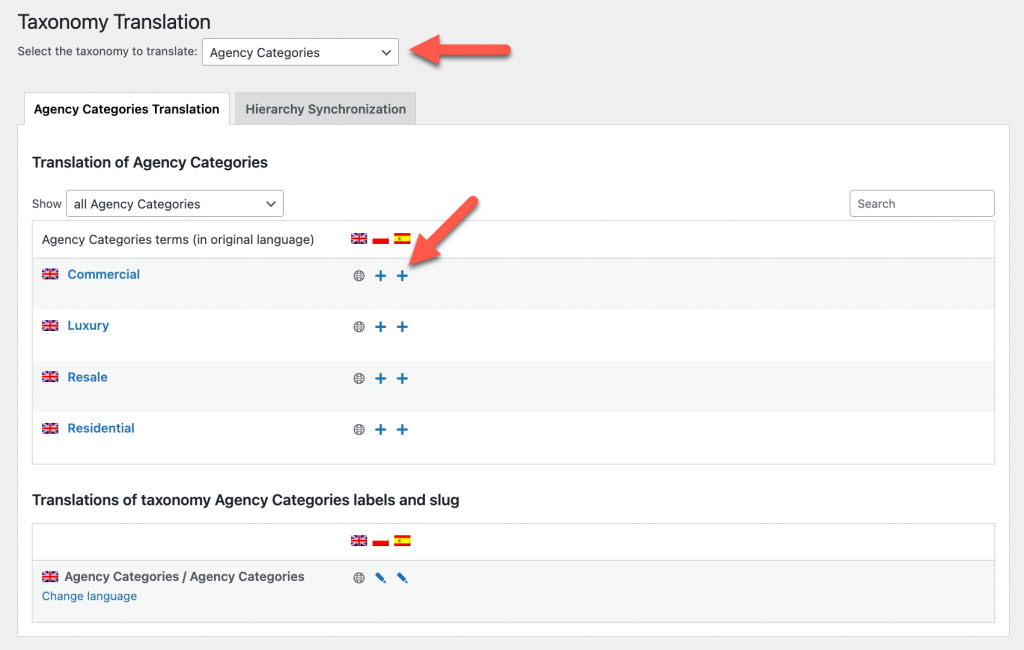Click the 'Translation of Agency Categories' heading
This screenshot has height=650, width=1024.
[150, 162]
